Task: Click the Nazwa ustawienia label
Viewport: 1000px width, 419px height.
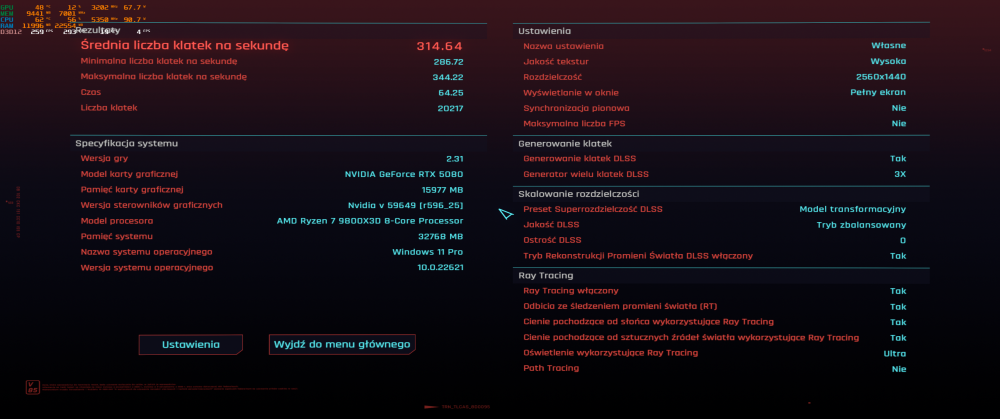Action: 563,46
